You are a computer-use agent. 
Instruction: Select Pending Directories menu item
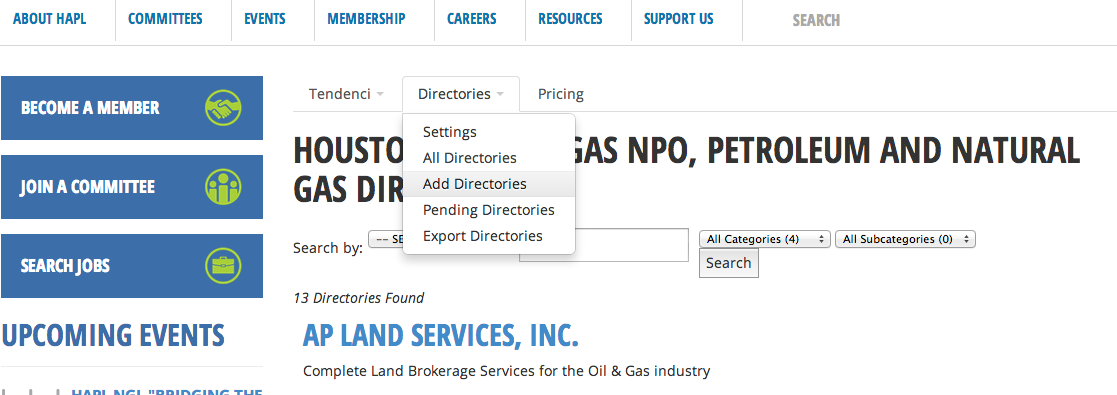click(489, 210)
